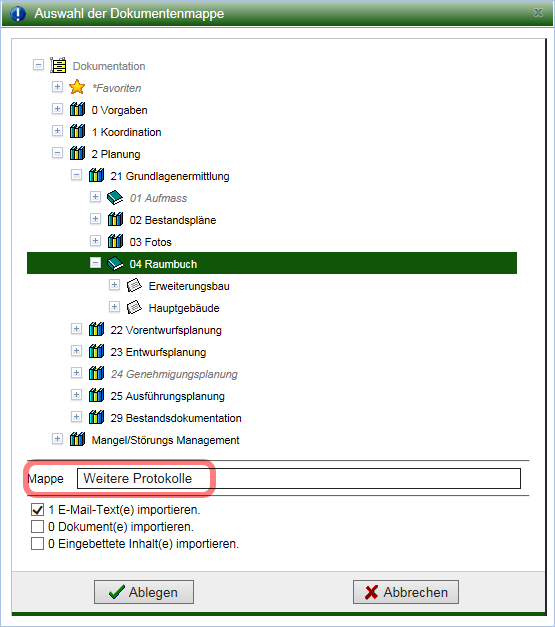Cancel using the Abbrechen button
555x627 pixels.
tap(406, 592)
